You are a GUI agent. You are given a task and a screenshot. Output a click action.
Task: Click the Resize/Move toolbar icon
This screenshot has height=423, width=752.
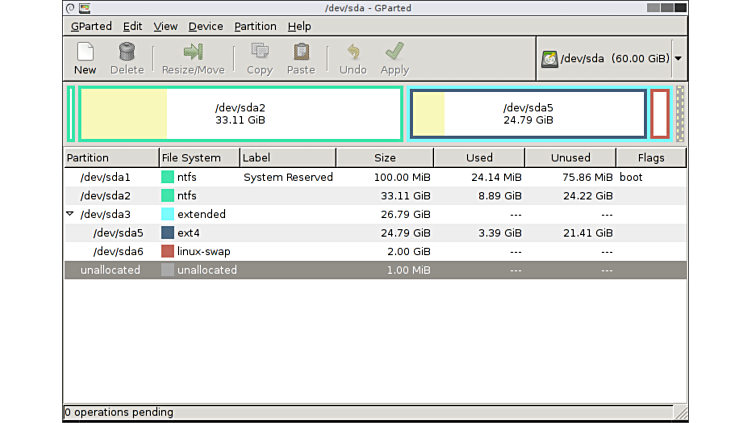coord(193,52)
